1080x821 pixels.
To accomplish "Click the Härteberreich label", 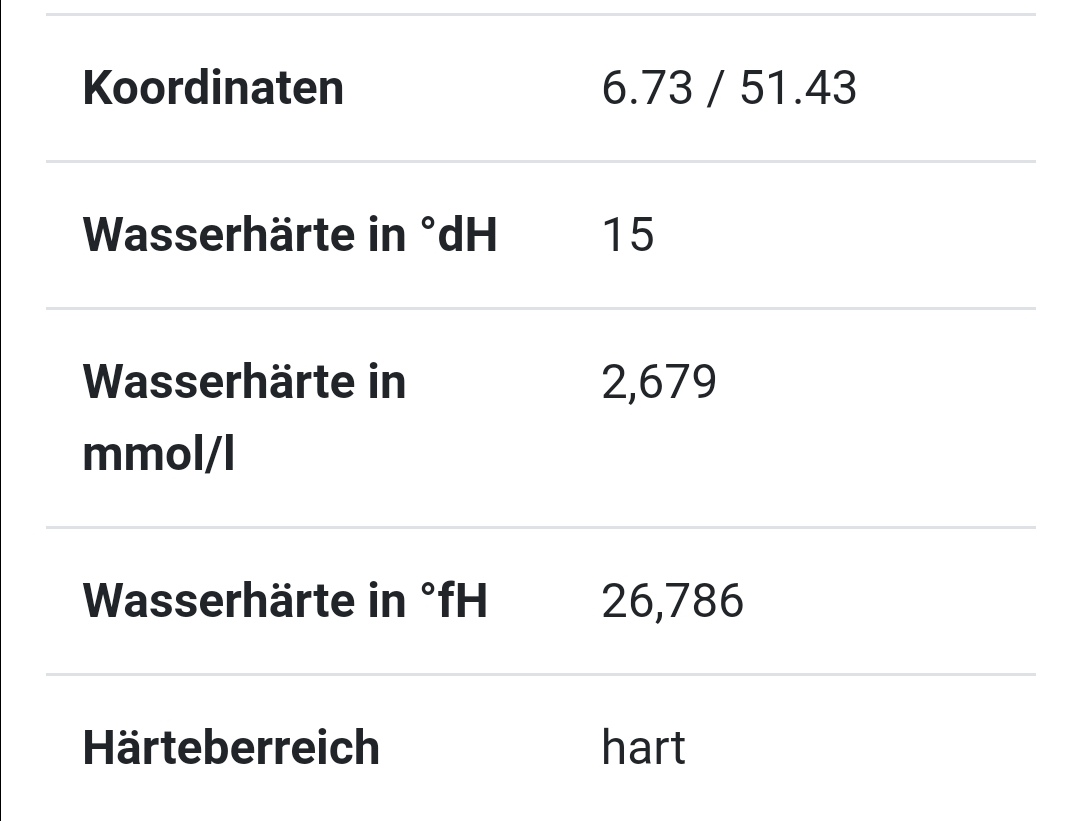I will point(231,747).
